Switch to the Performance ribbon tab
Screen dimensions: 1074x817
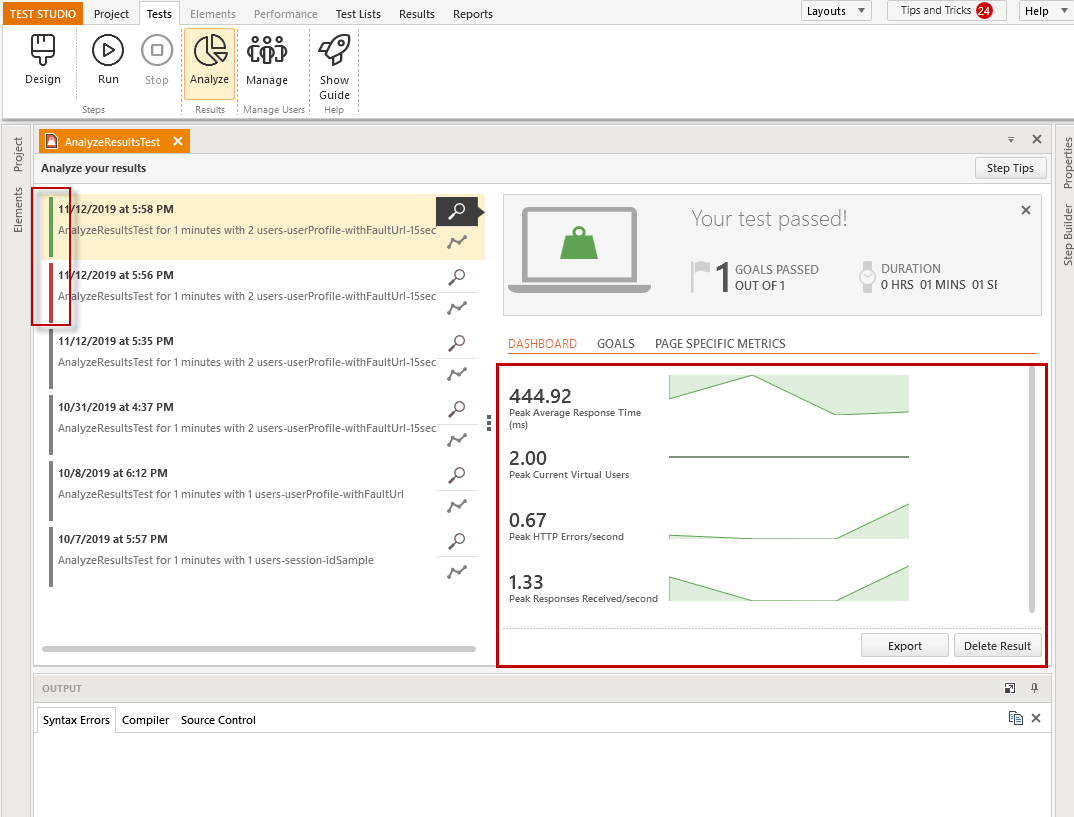click(286, 14)
